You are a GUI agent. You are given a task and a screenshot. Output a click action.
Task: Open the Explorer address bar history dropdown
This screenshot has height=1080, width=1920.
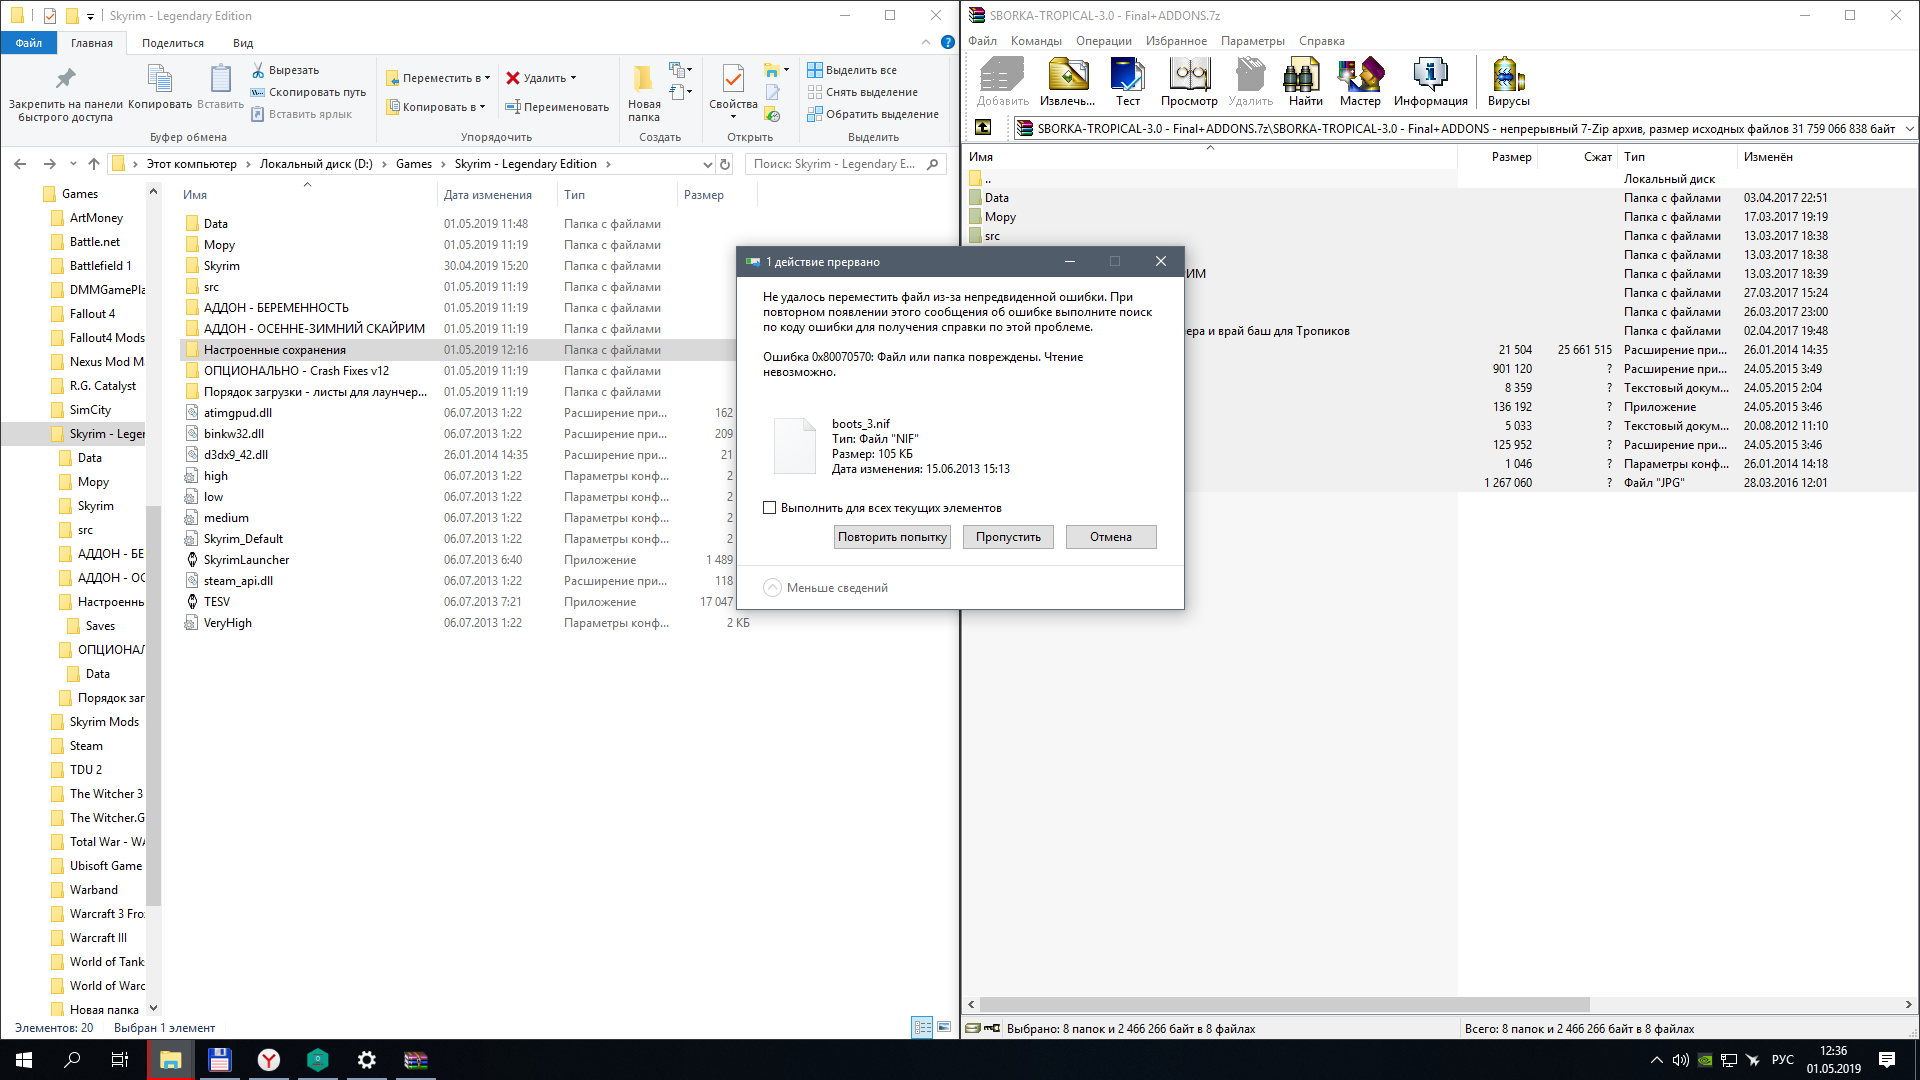[x=707, y=164]
